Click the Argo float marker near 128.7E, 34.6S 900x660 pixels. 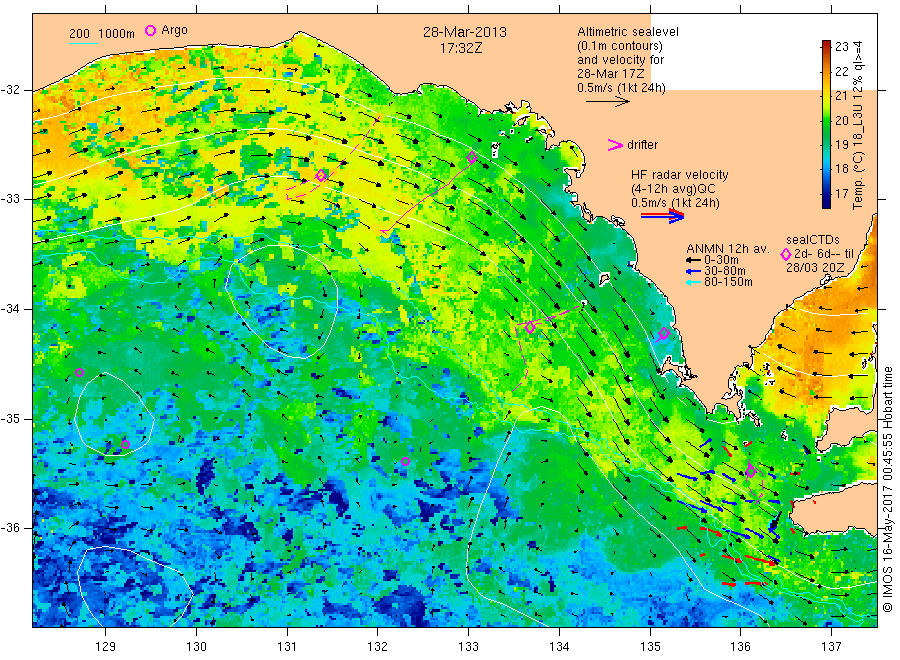coord(79,373)
